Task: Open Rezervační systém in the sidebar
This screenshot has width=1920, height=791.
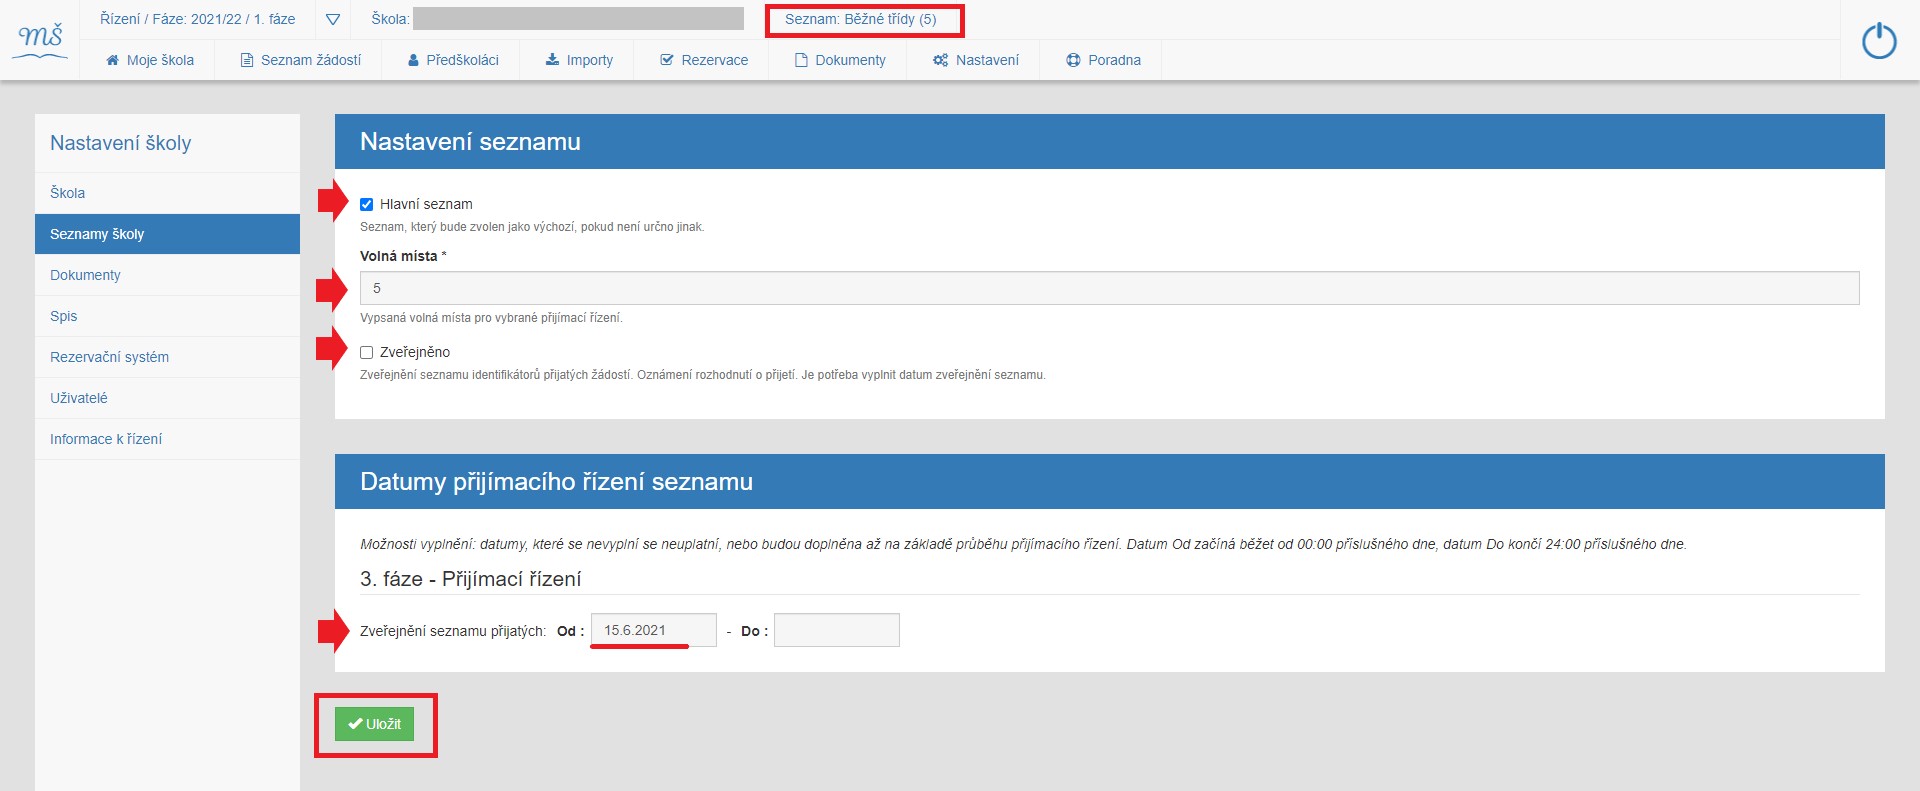Action: [167, 357]
